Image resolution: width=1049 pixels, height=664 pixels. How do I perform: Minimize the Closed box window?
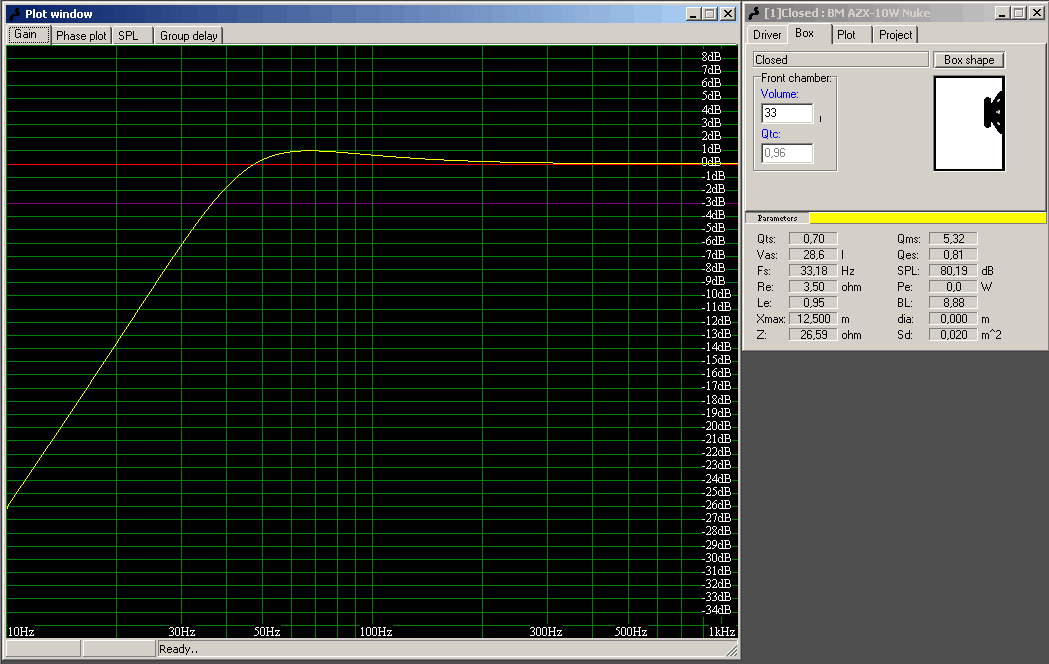click(1002, 13)
